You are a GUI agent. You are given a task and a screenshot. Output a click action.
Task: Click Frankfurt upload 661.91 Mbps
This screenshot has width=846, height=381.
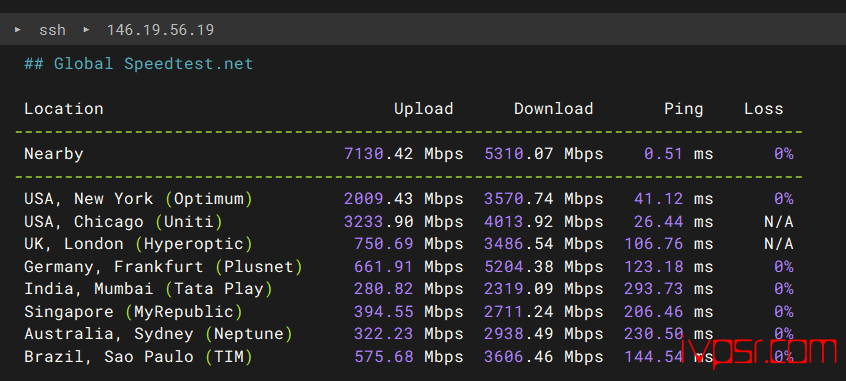click(408, 267)
